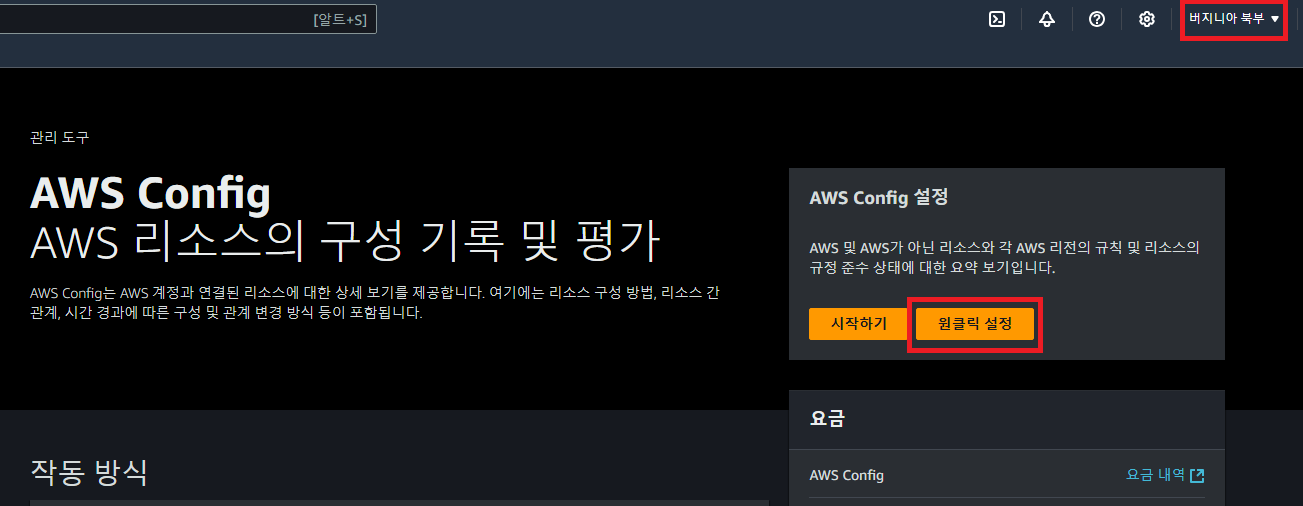Click the external link icon beside 요금 내역
1303x506 pixels.
[x=1197, y=475]
